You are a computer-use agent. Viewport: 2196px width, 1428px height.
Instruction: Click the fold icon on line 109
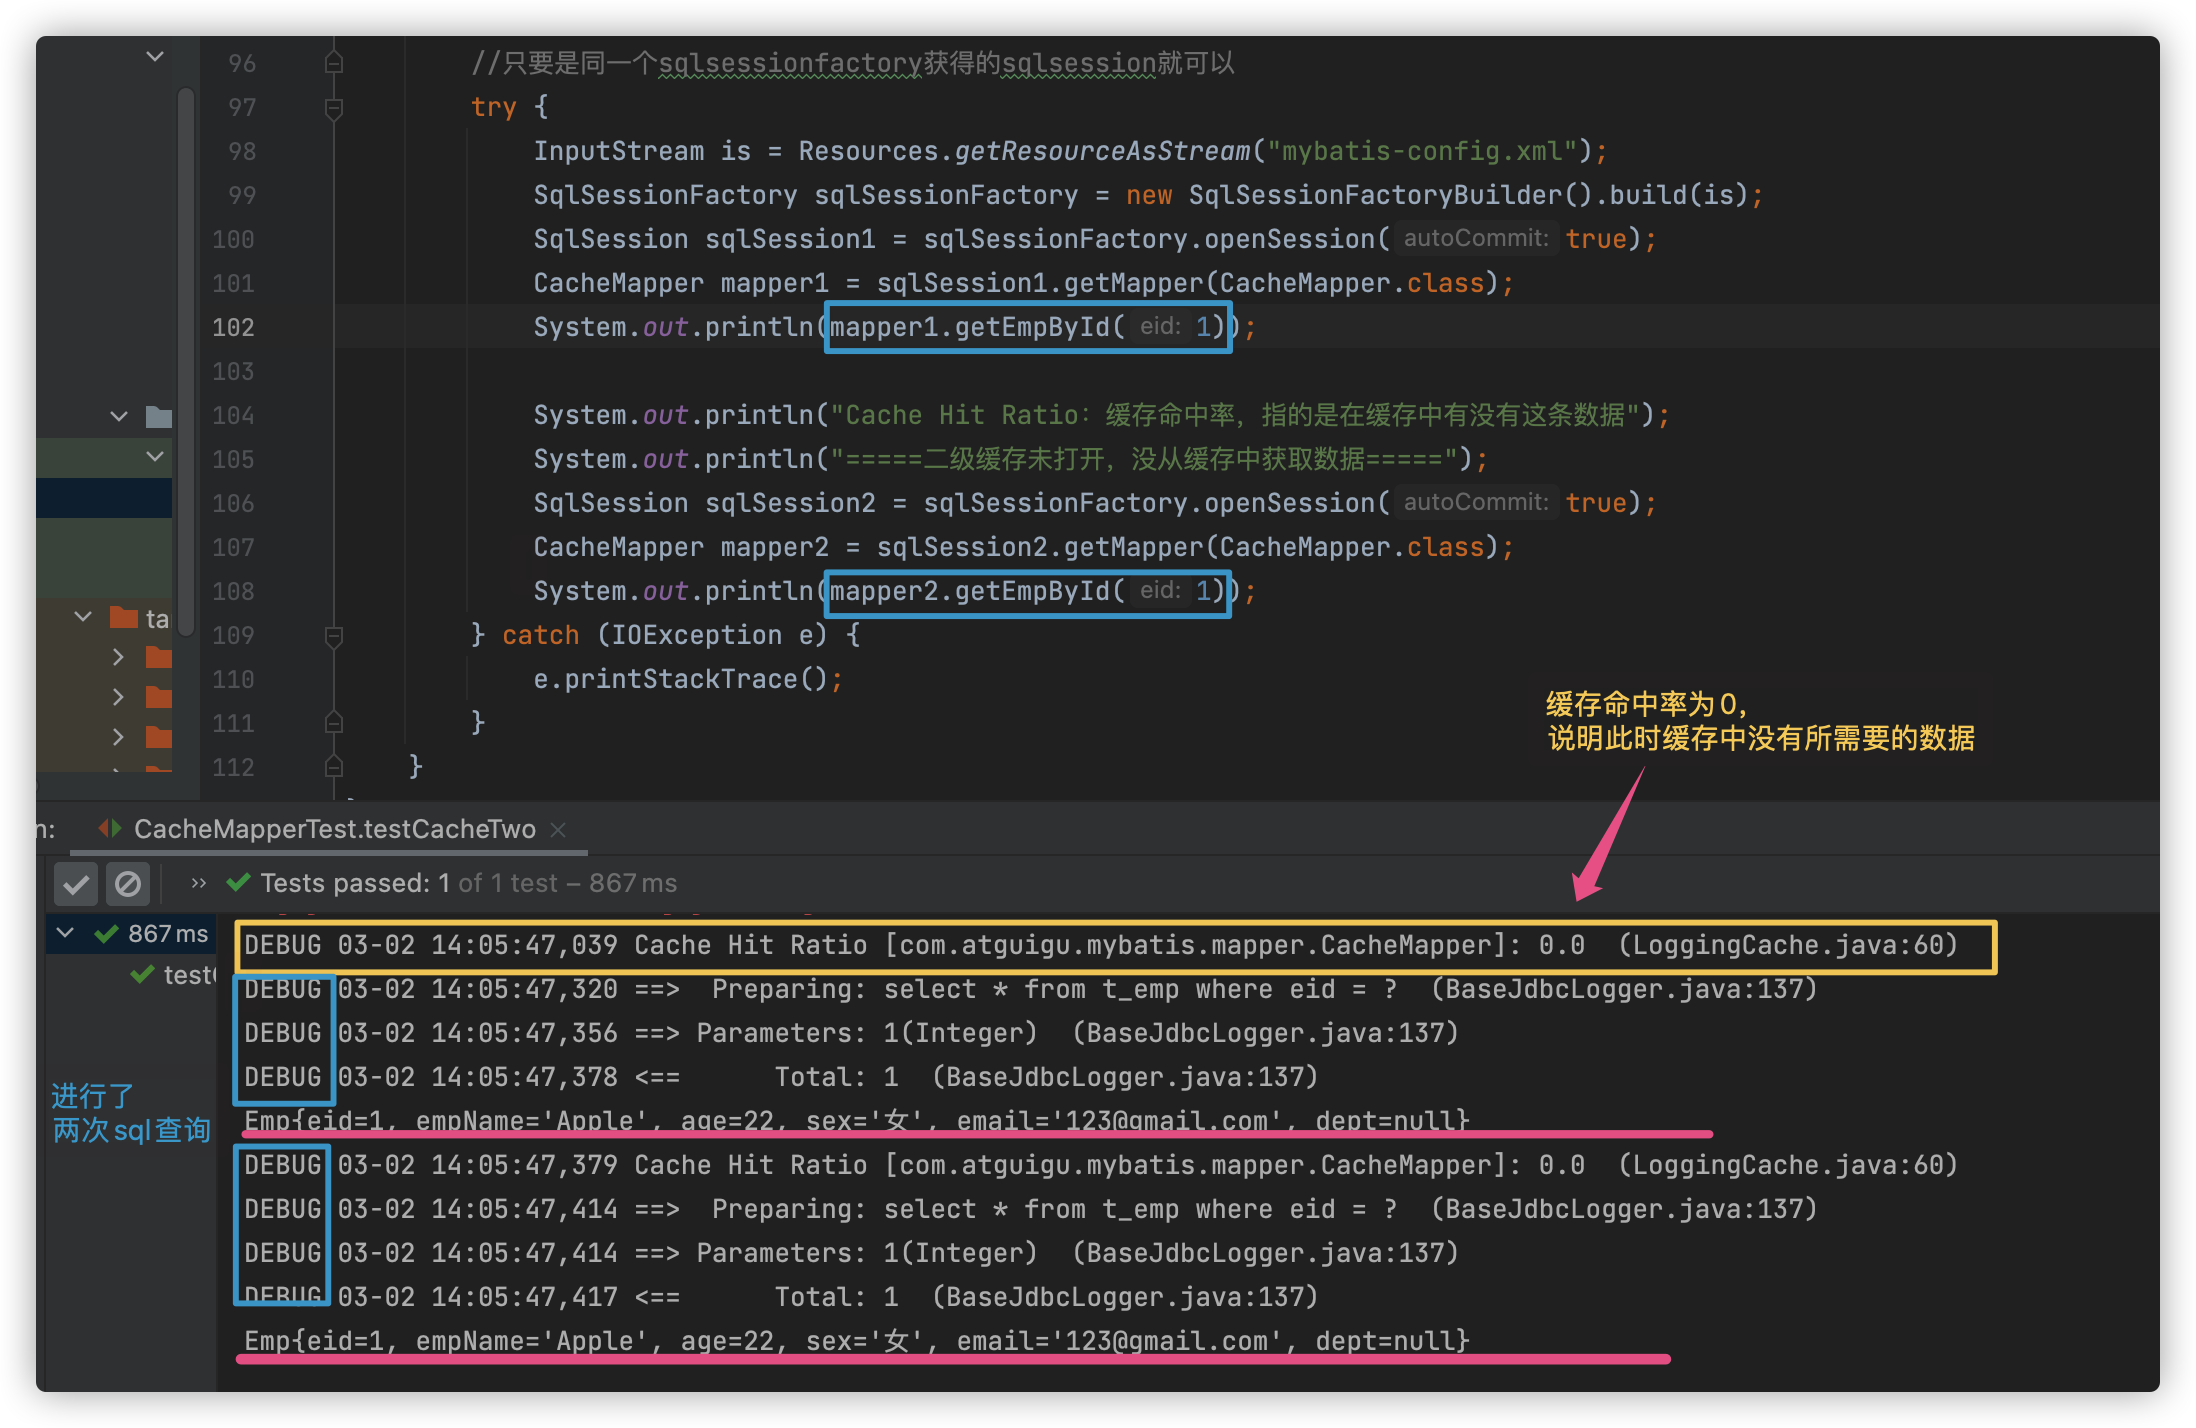click(334, 636)
